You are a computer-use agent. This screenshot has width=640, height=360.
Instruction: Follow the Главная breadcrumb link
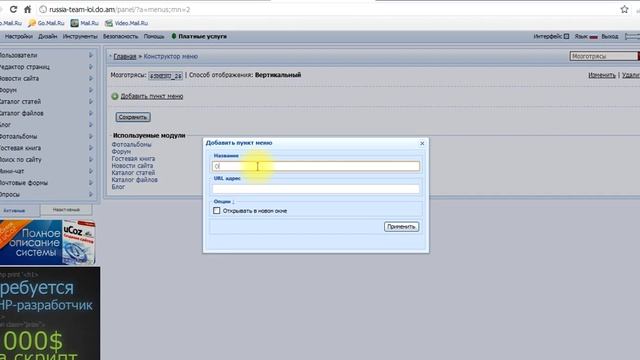(124, 56)
